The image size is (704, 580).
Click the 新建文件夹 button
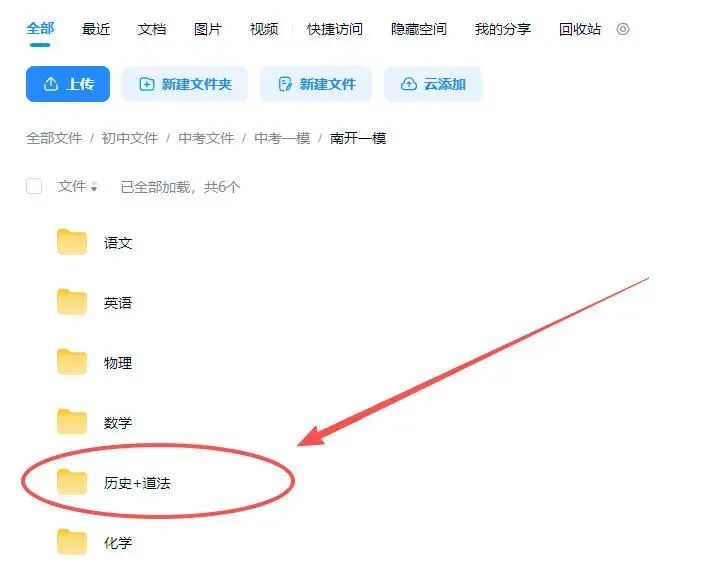pos(185,84)
